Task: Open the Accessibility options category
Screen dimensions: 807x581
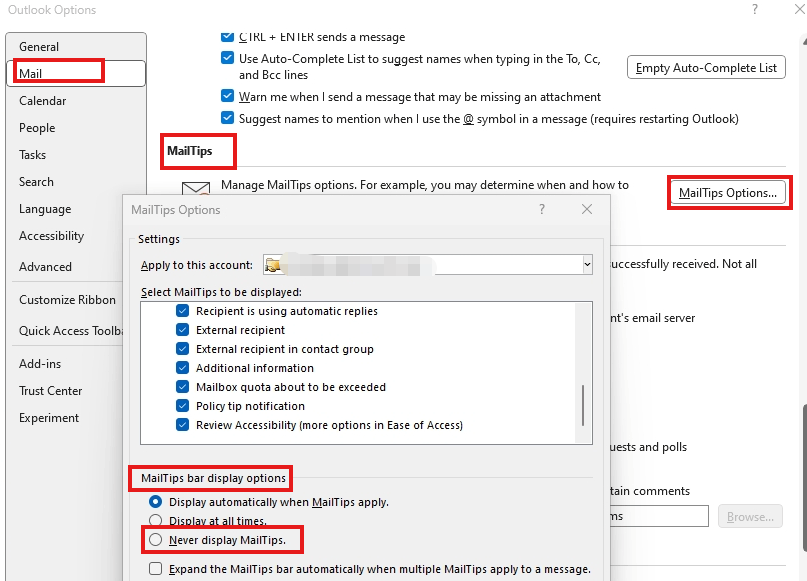Action: coord(51,236)
